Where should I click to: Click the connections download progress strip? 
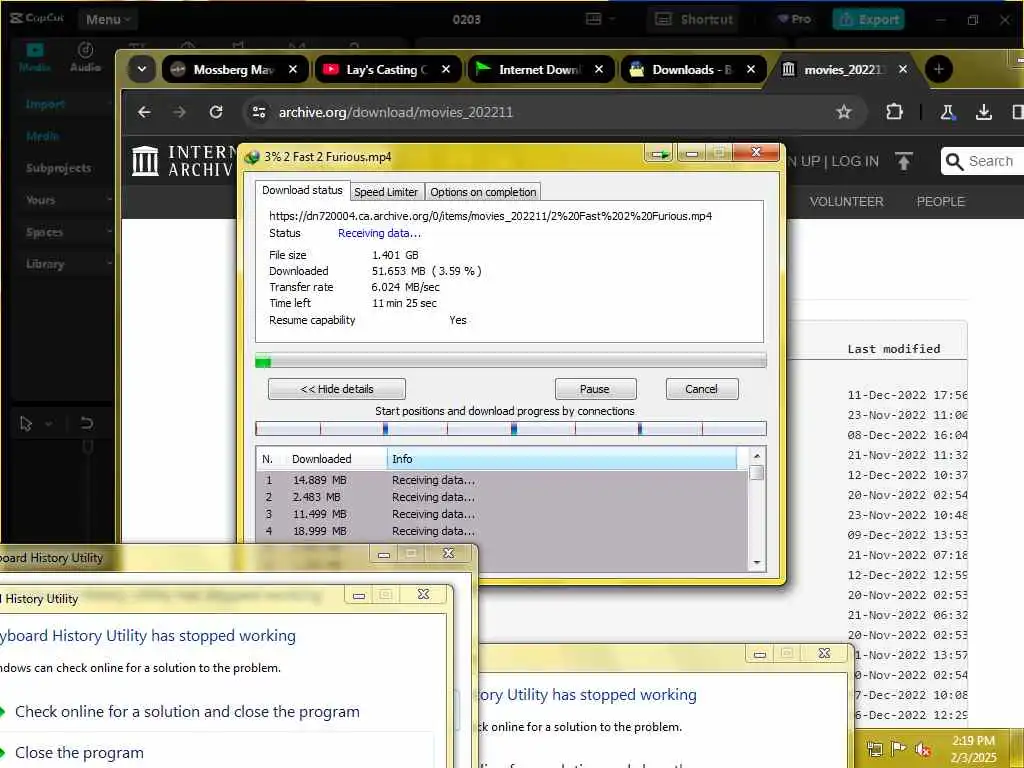click(511, 428)
